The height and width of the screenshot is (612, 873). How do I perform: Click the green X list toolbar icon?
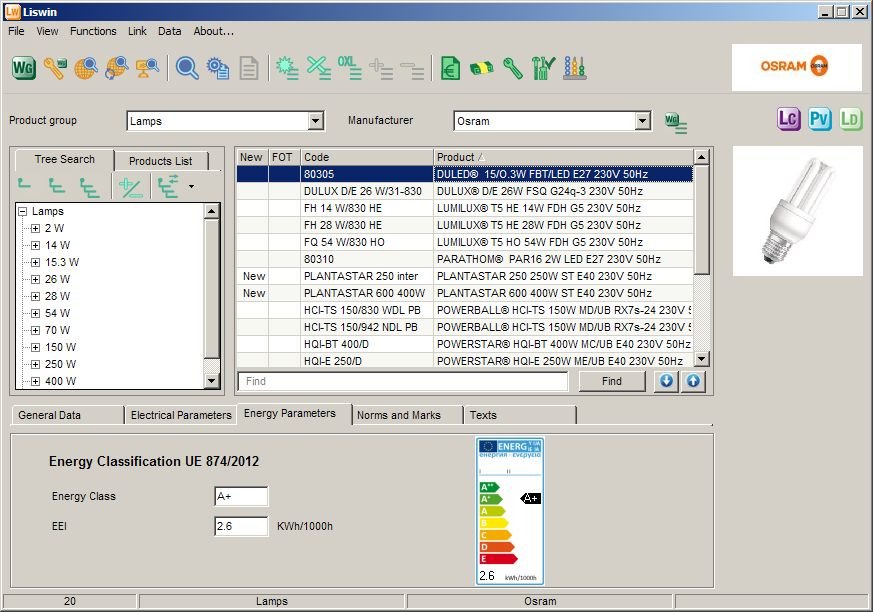coord(318,68)
